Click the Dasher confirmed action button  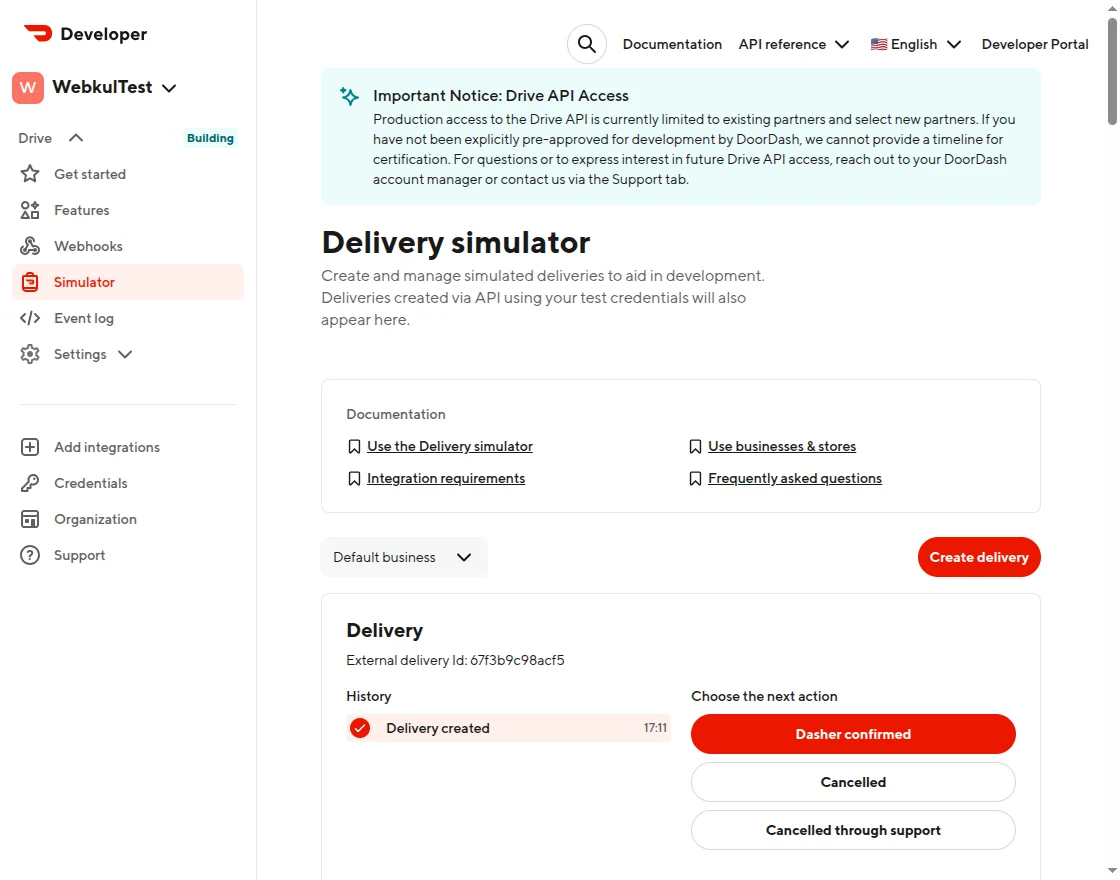click(853, 734)
